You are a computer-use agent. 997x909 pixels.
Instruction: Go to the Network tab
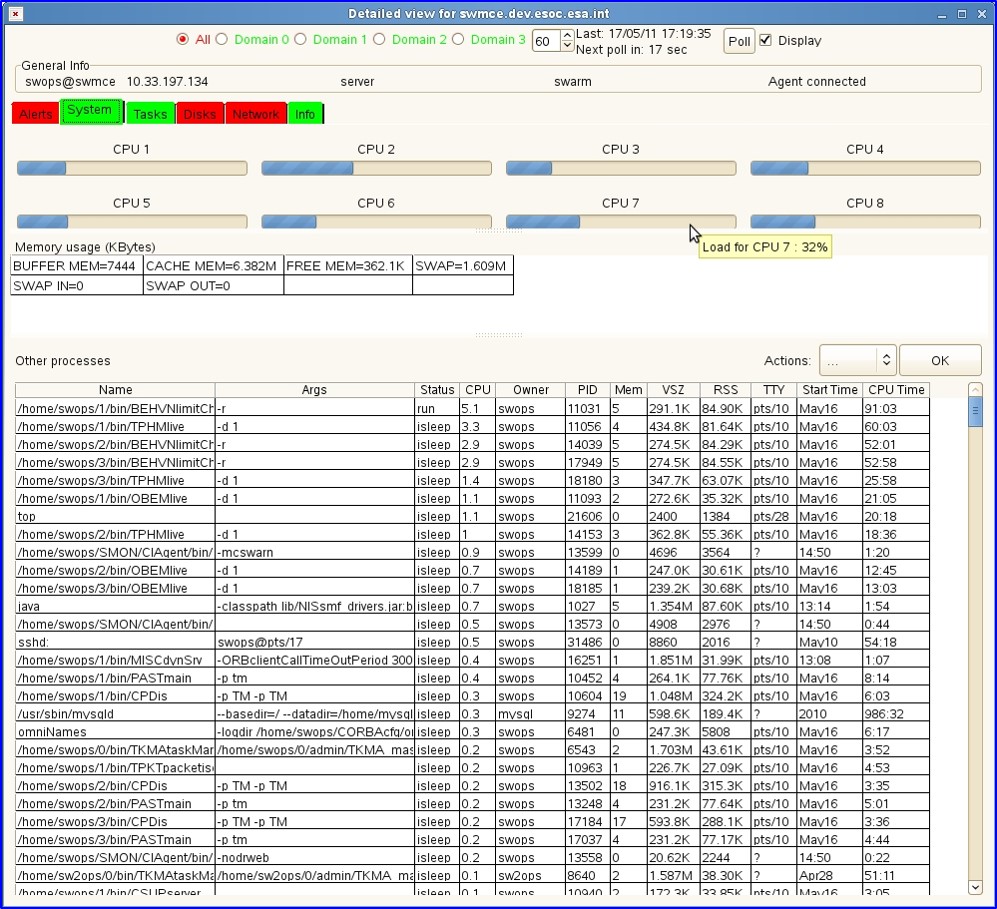coord(256,114)
